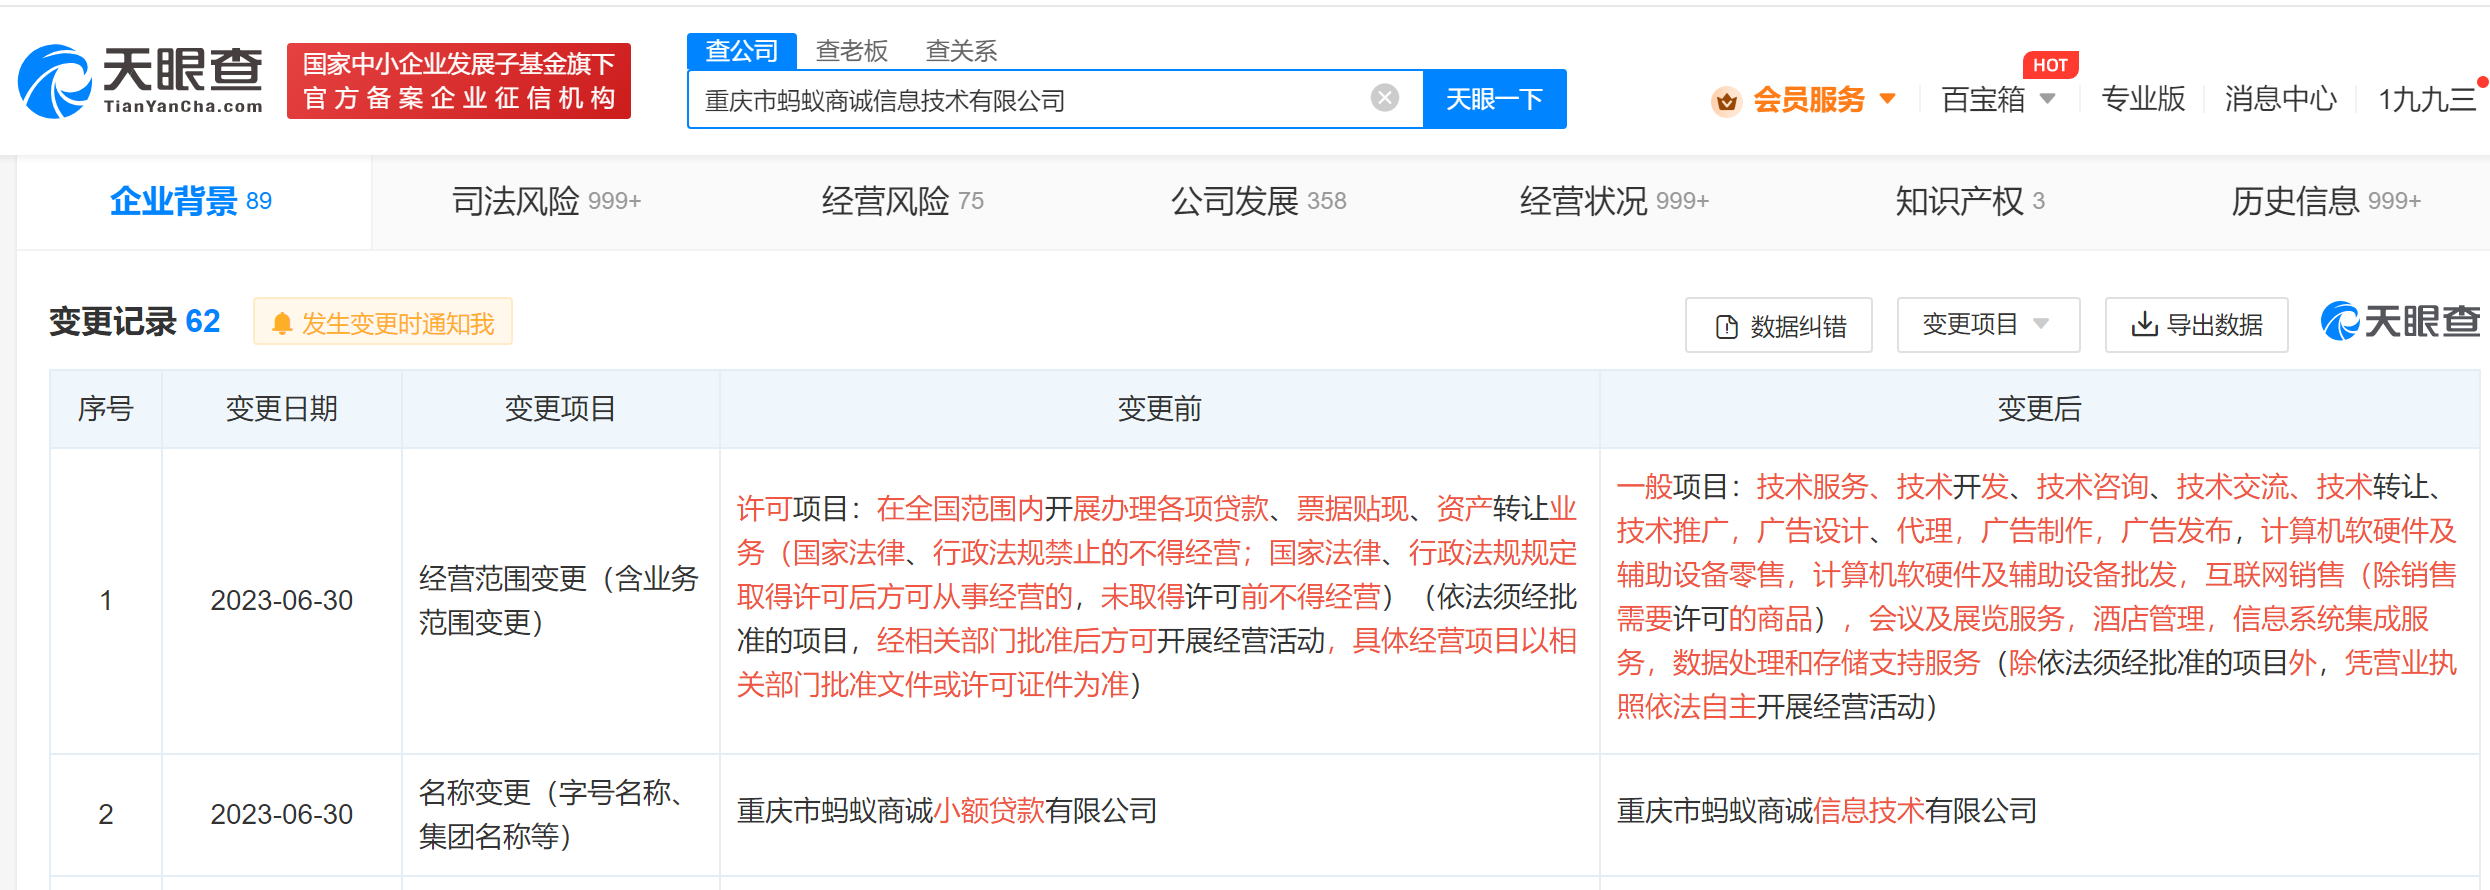Click the 变更日期 column header
2490x890 pixels.
(282, 409)
